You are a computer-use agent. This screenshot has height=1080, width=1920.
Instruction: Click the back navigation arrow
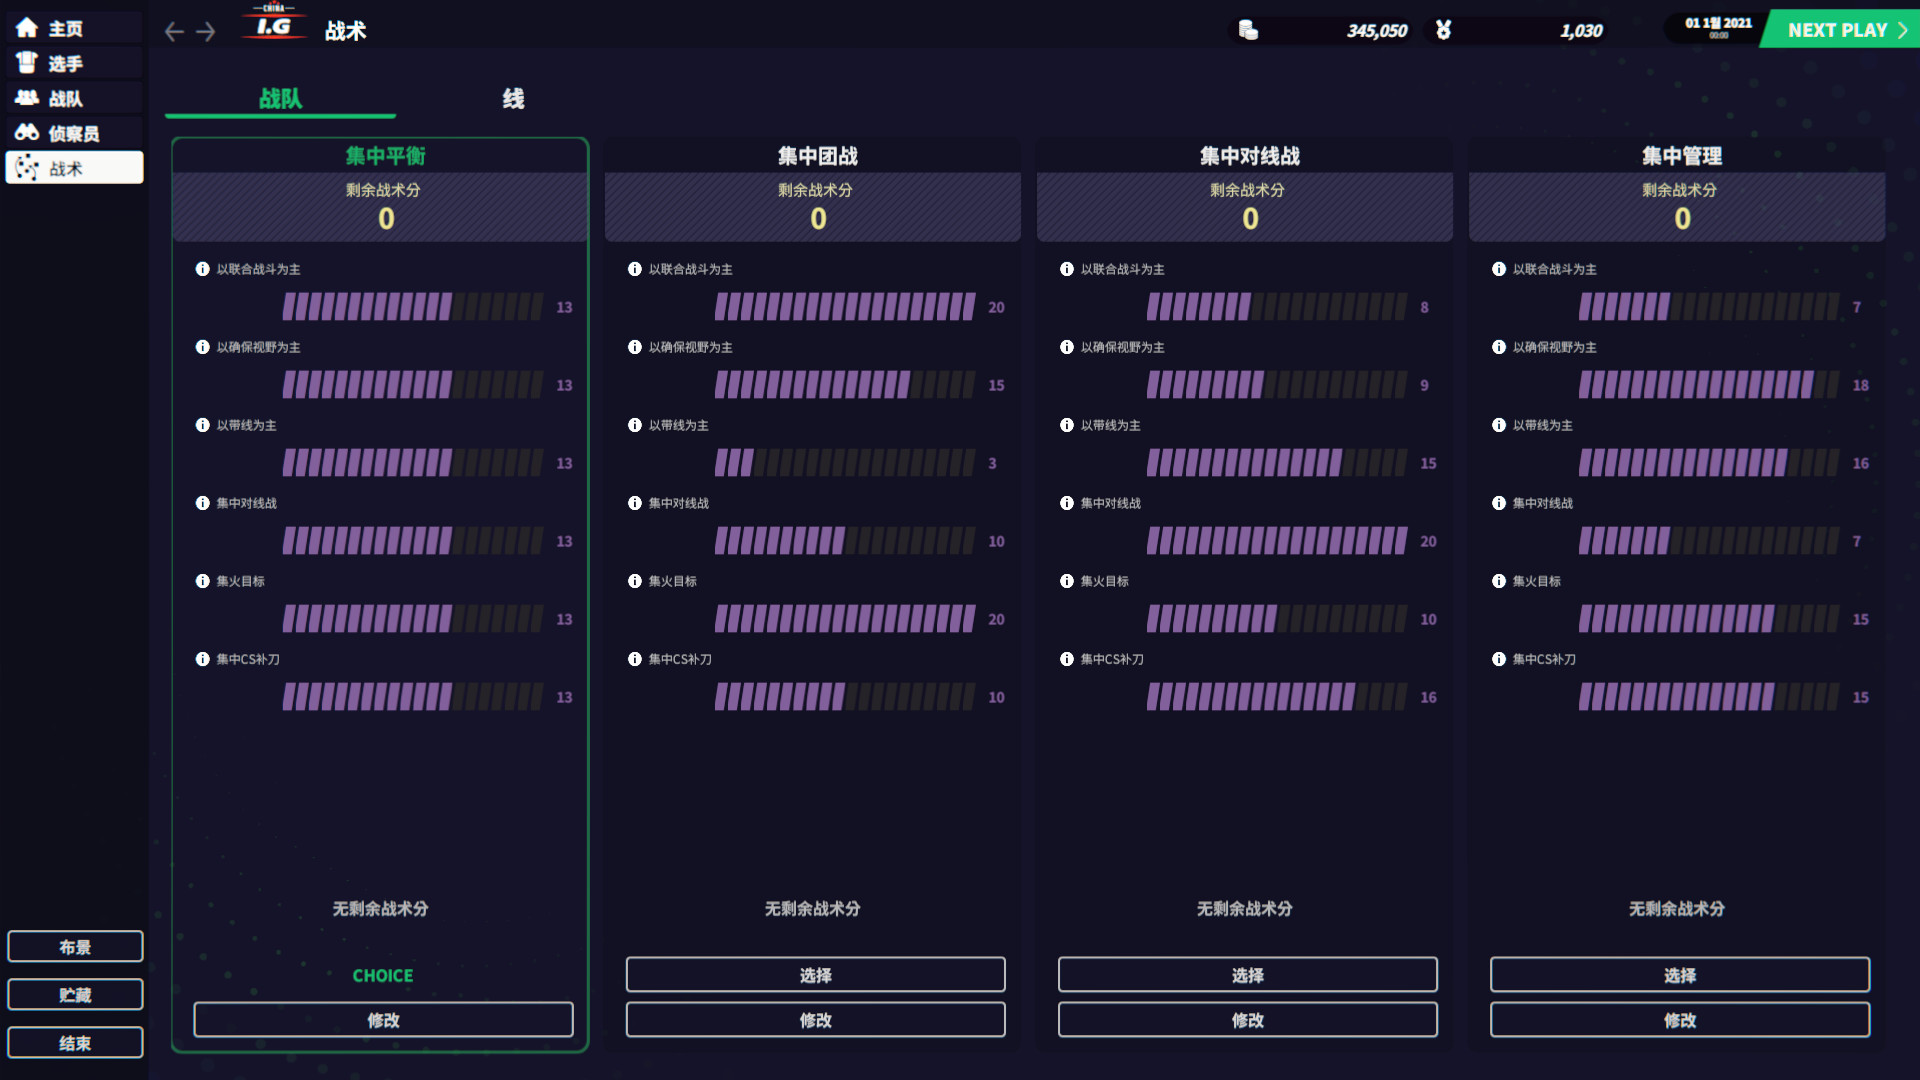coord(172,31)
